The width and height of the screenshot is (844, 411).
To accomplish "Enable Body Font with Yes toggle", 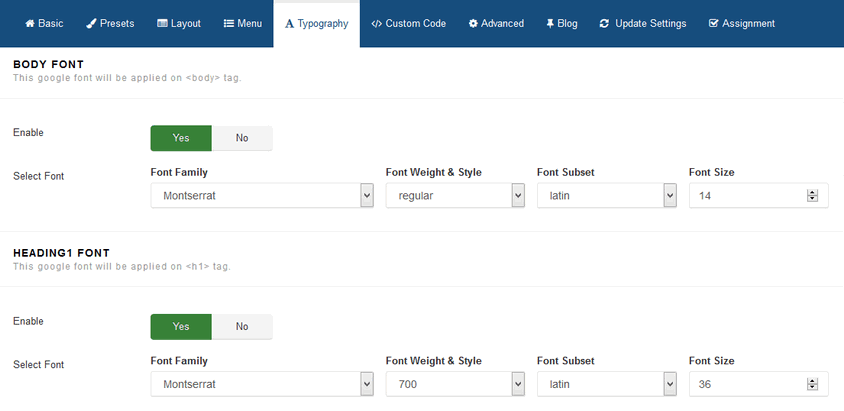I will (181, 138).
